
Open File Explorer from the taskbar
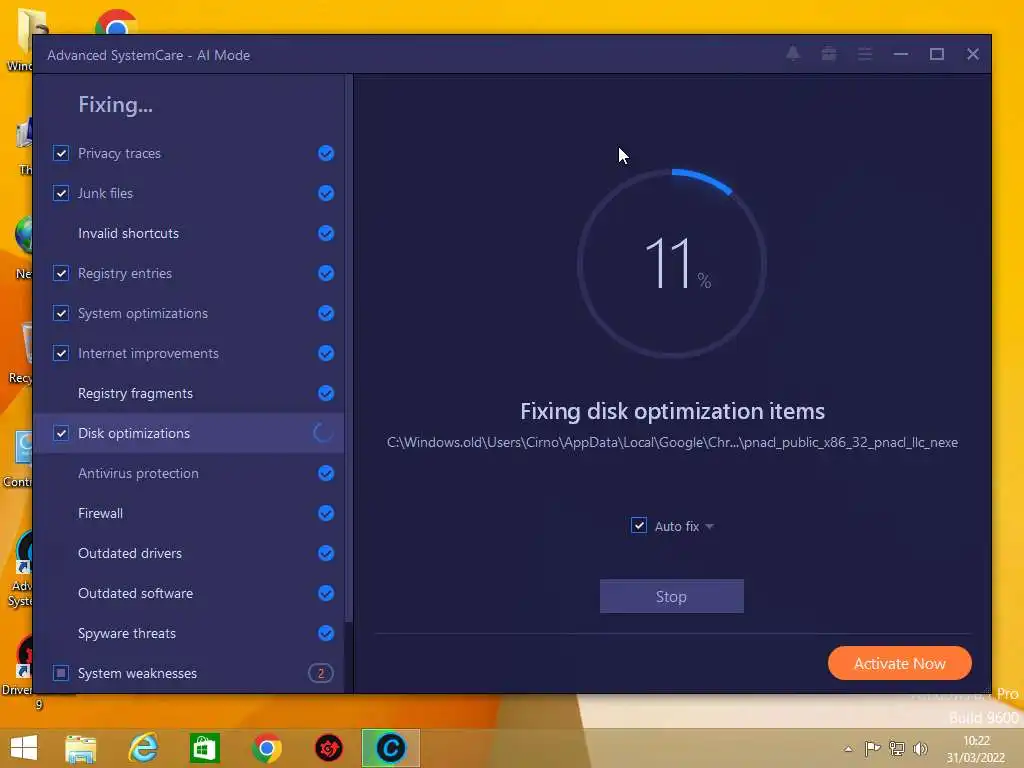pyautogui.click(x=81, y=748)
